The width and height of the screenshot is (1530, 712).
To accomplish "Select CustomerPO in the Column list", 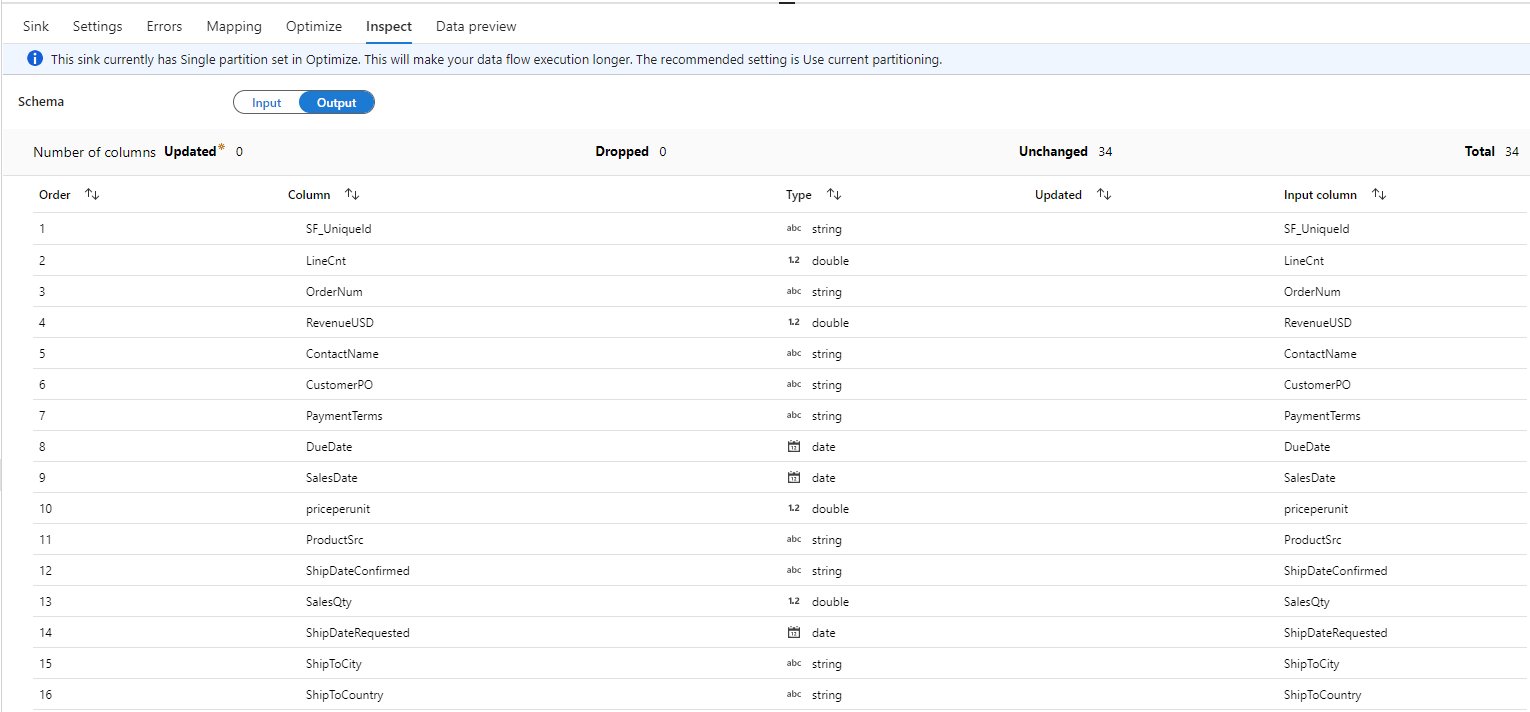I will 339,385.
